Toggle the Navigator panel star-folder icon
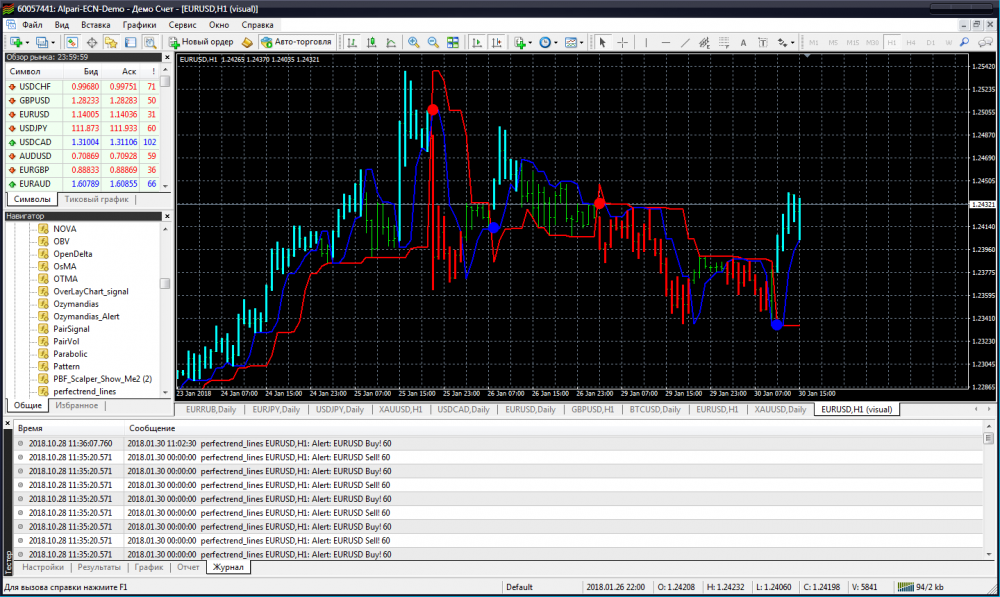This screenshot has height=597, width=1000. tap(111, 42)
